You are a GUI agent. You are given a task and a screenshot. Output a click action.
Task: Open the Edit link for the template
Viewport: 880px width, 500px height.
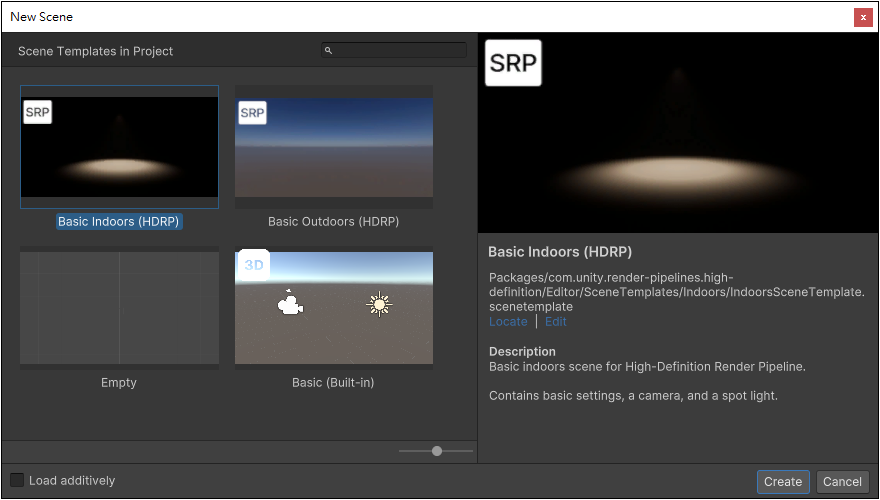tap(555, 321)
